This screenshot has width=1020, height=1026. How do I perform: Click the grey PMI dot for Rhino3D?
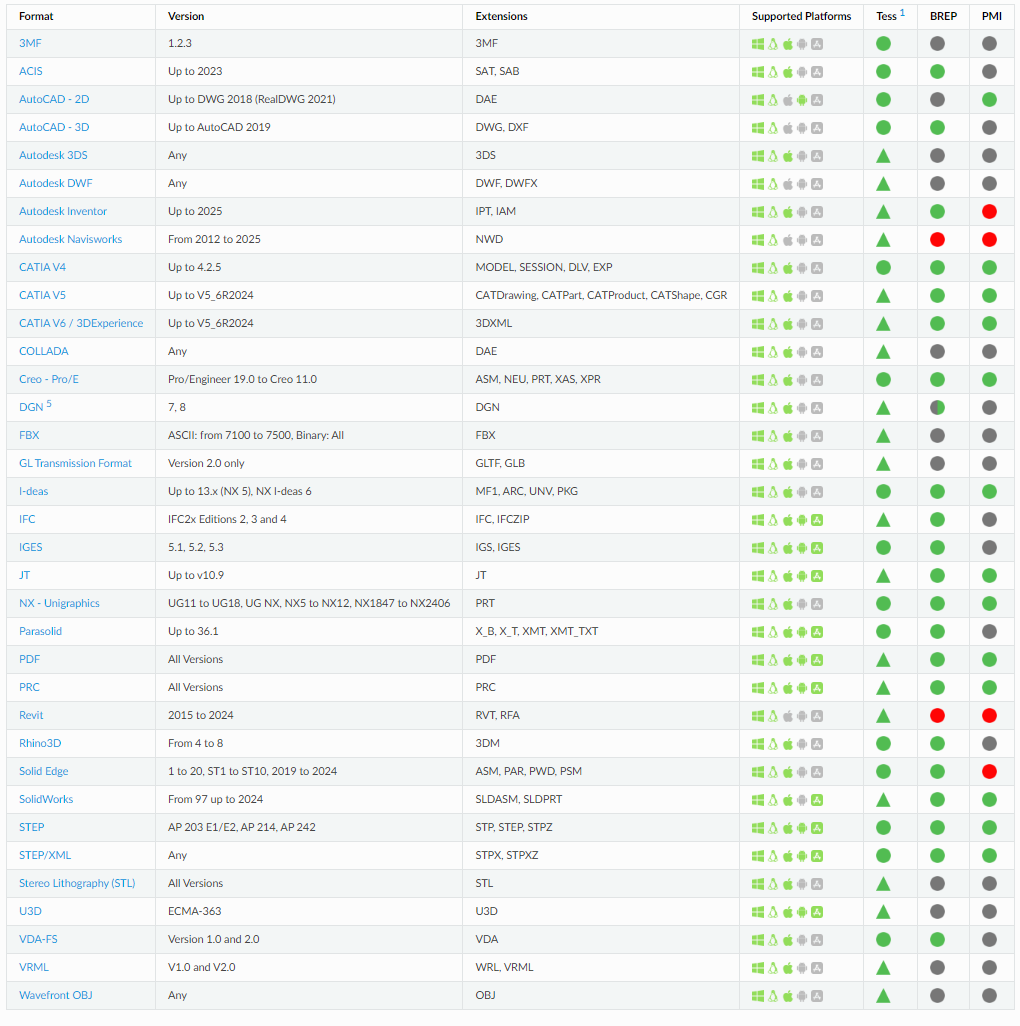989,743
